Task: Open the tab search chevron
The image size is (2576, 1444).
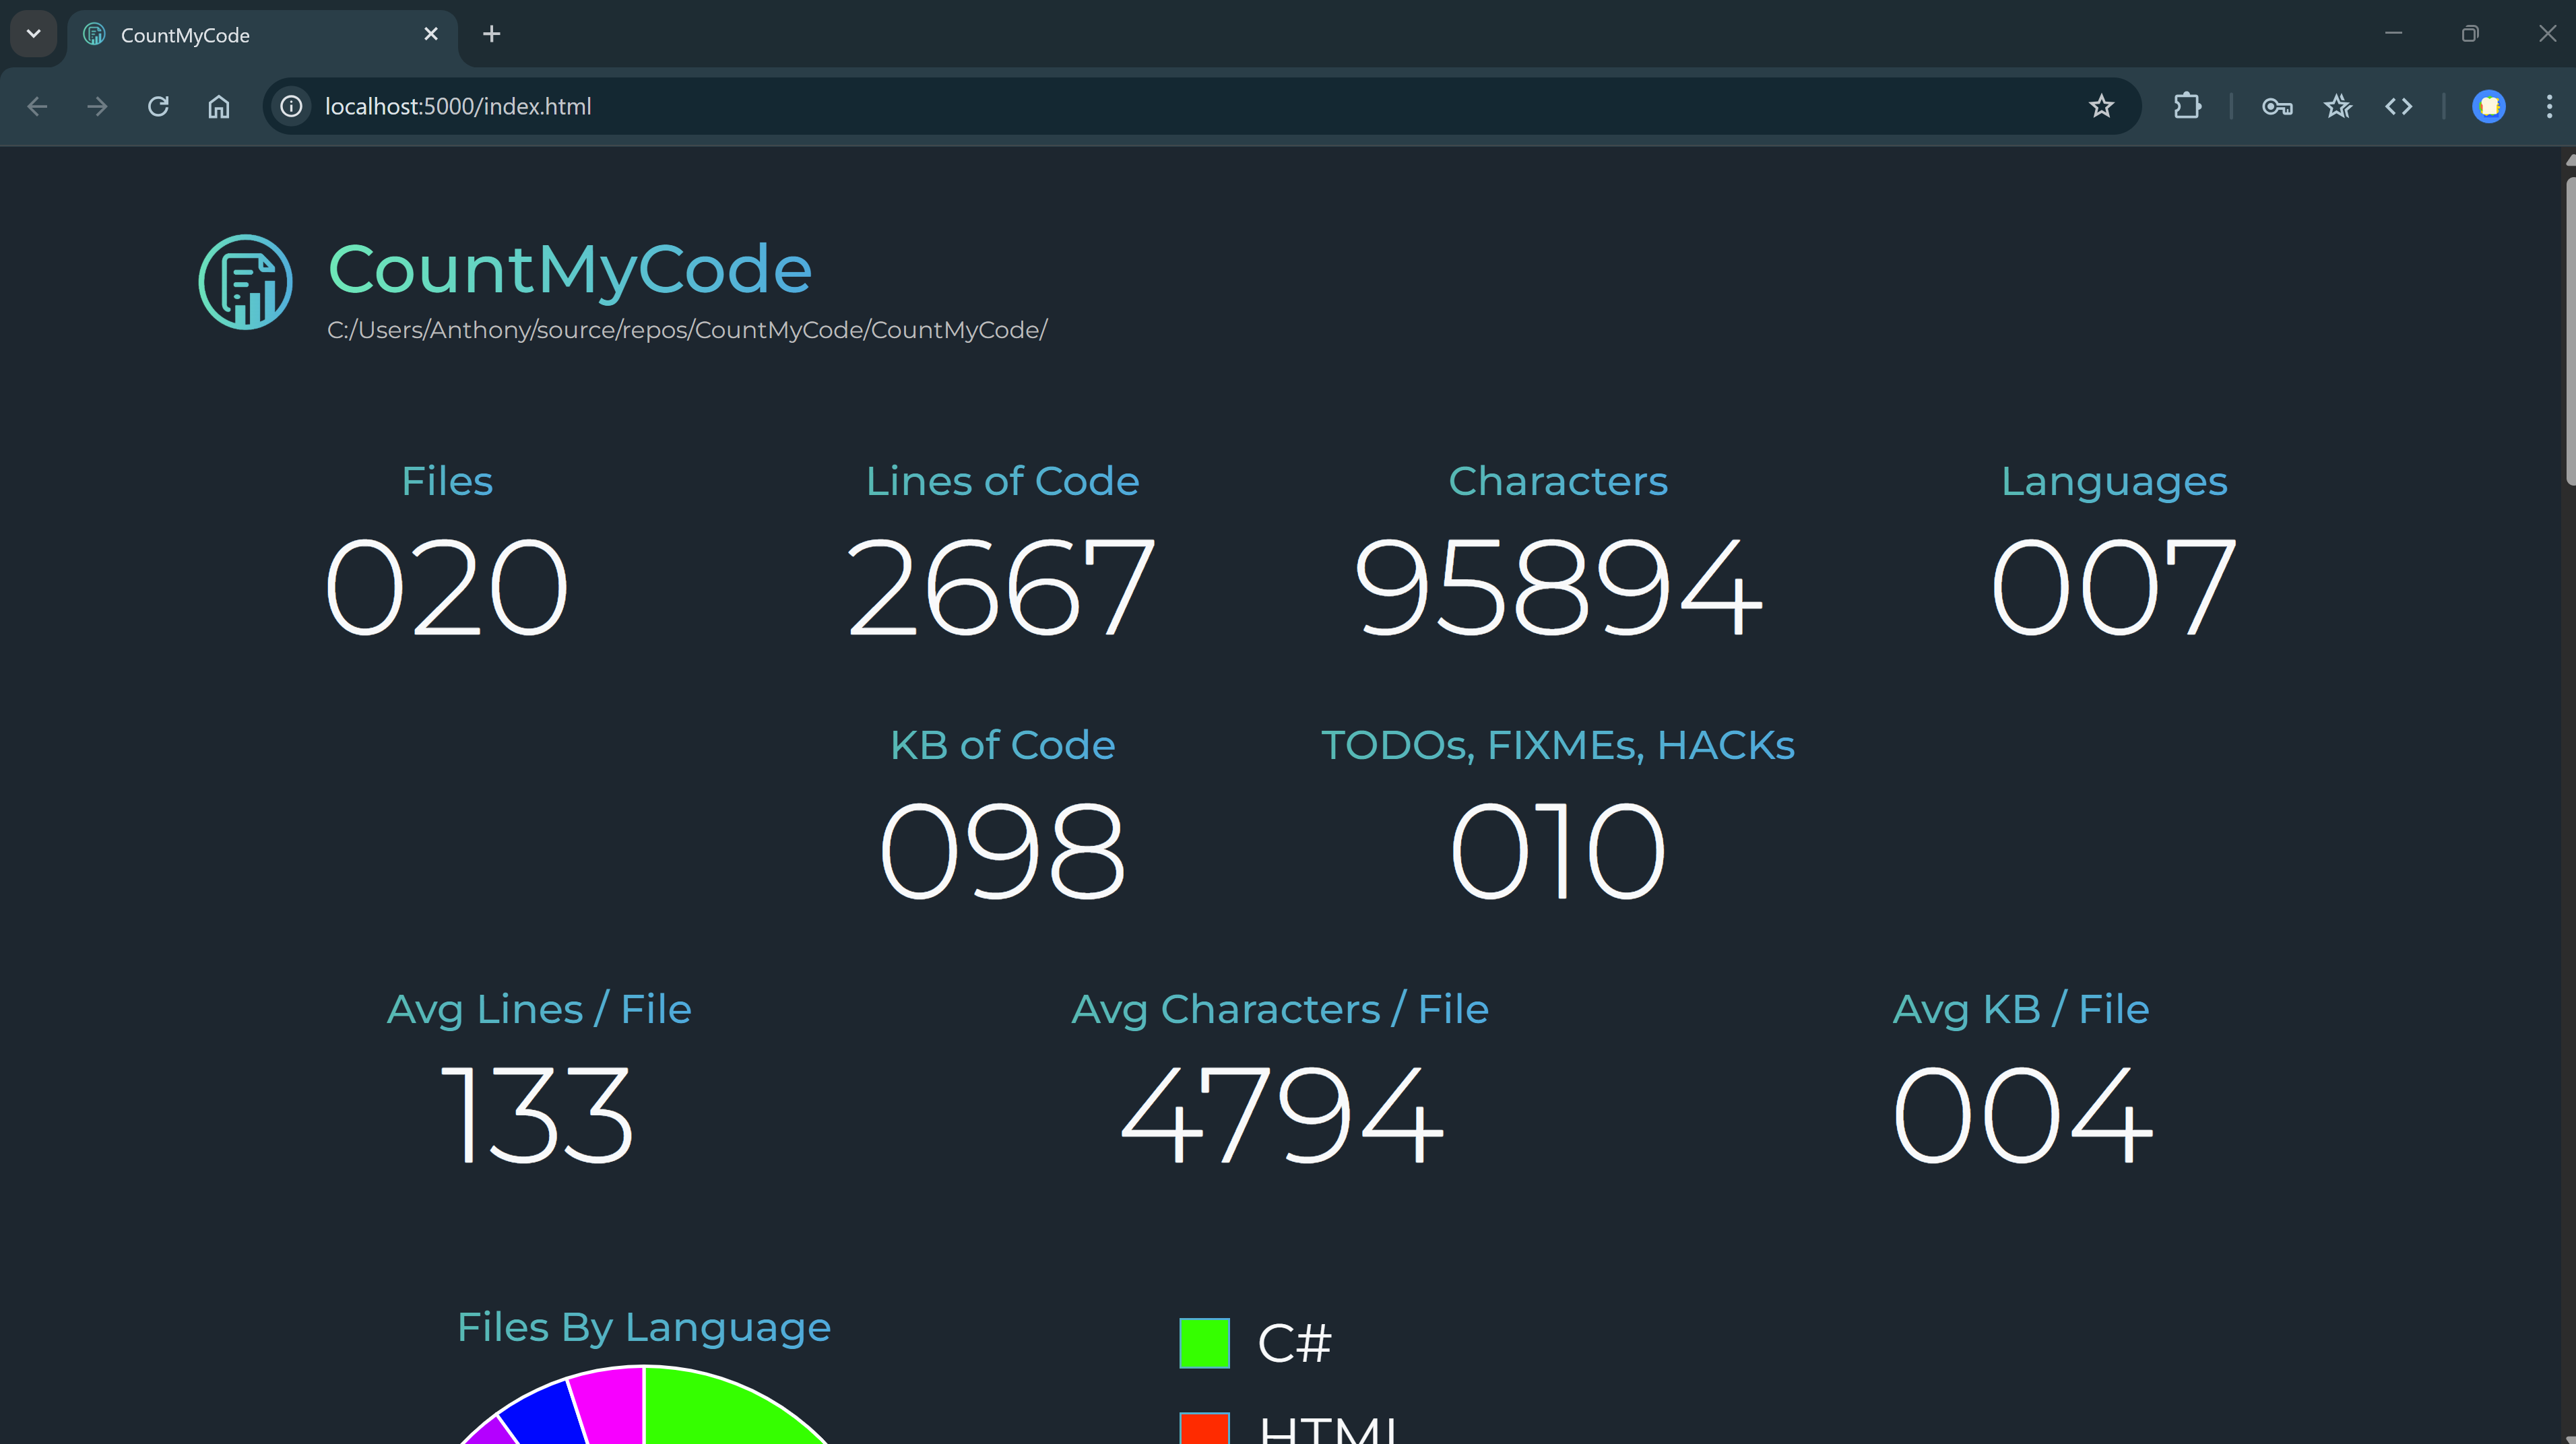Action: pyautogui.click(x=33, y=33)
